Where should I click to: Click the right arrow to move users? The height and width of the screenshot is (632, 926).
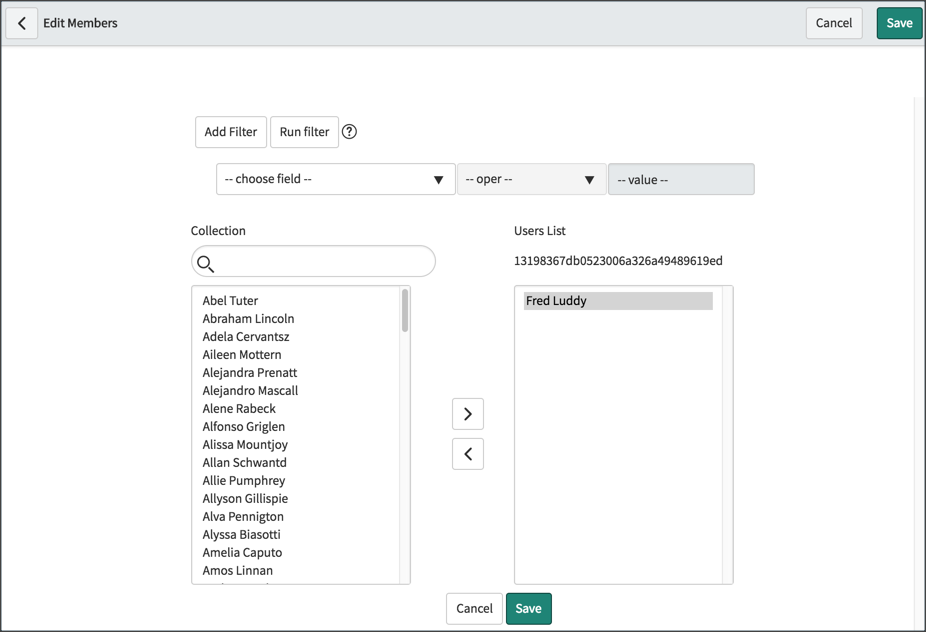point(468,413)
